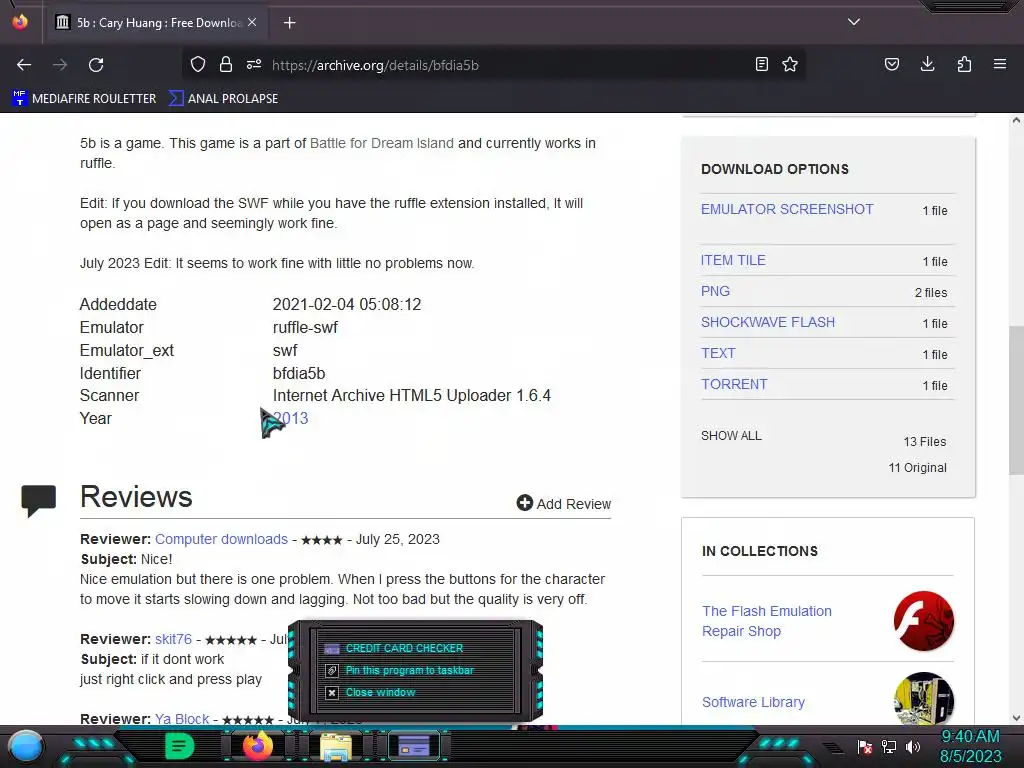Image resolution: width=1024 pixels, height=768 pixels.
Task: Close the 5b Cary Huang tab
Action: coord(252,22)
